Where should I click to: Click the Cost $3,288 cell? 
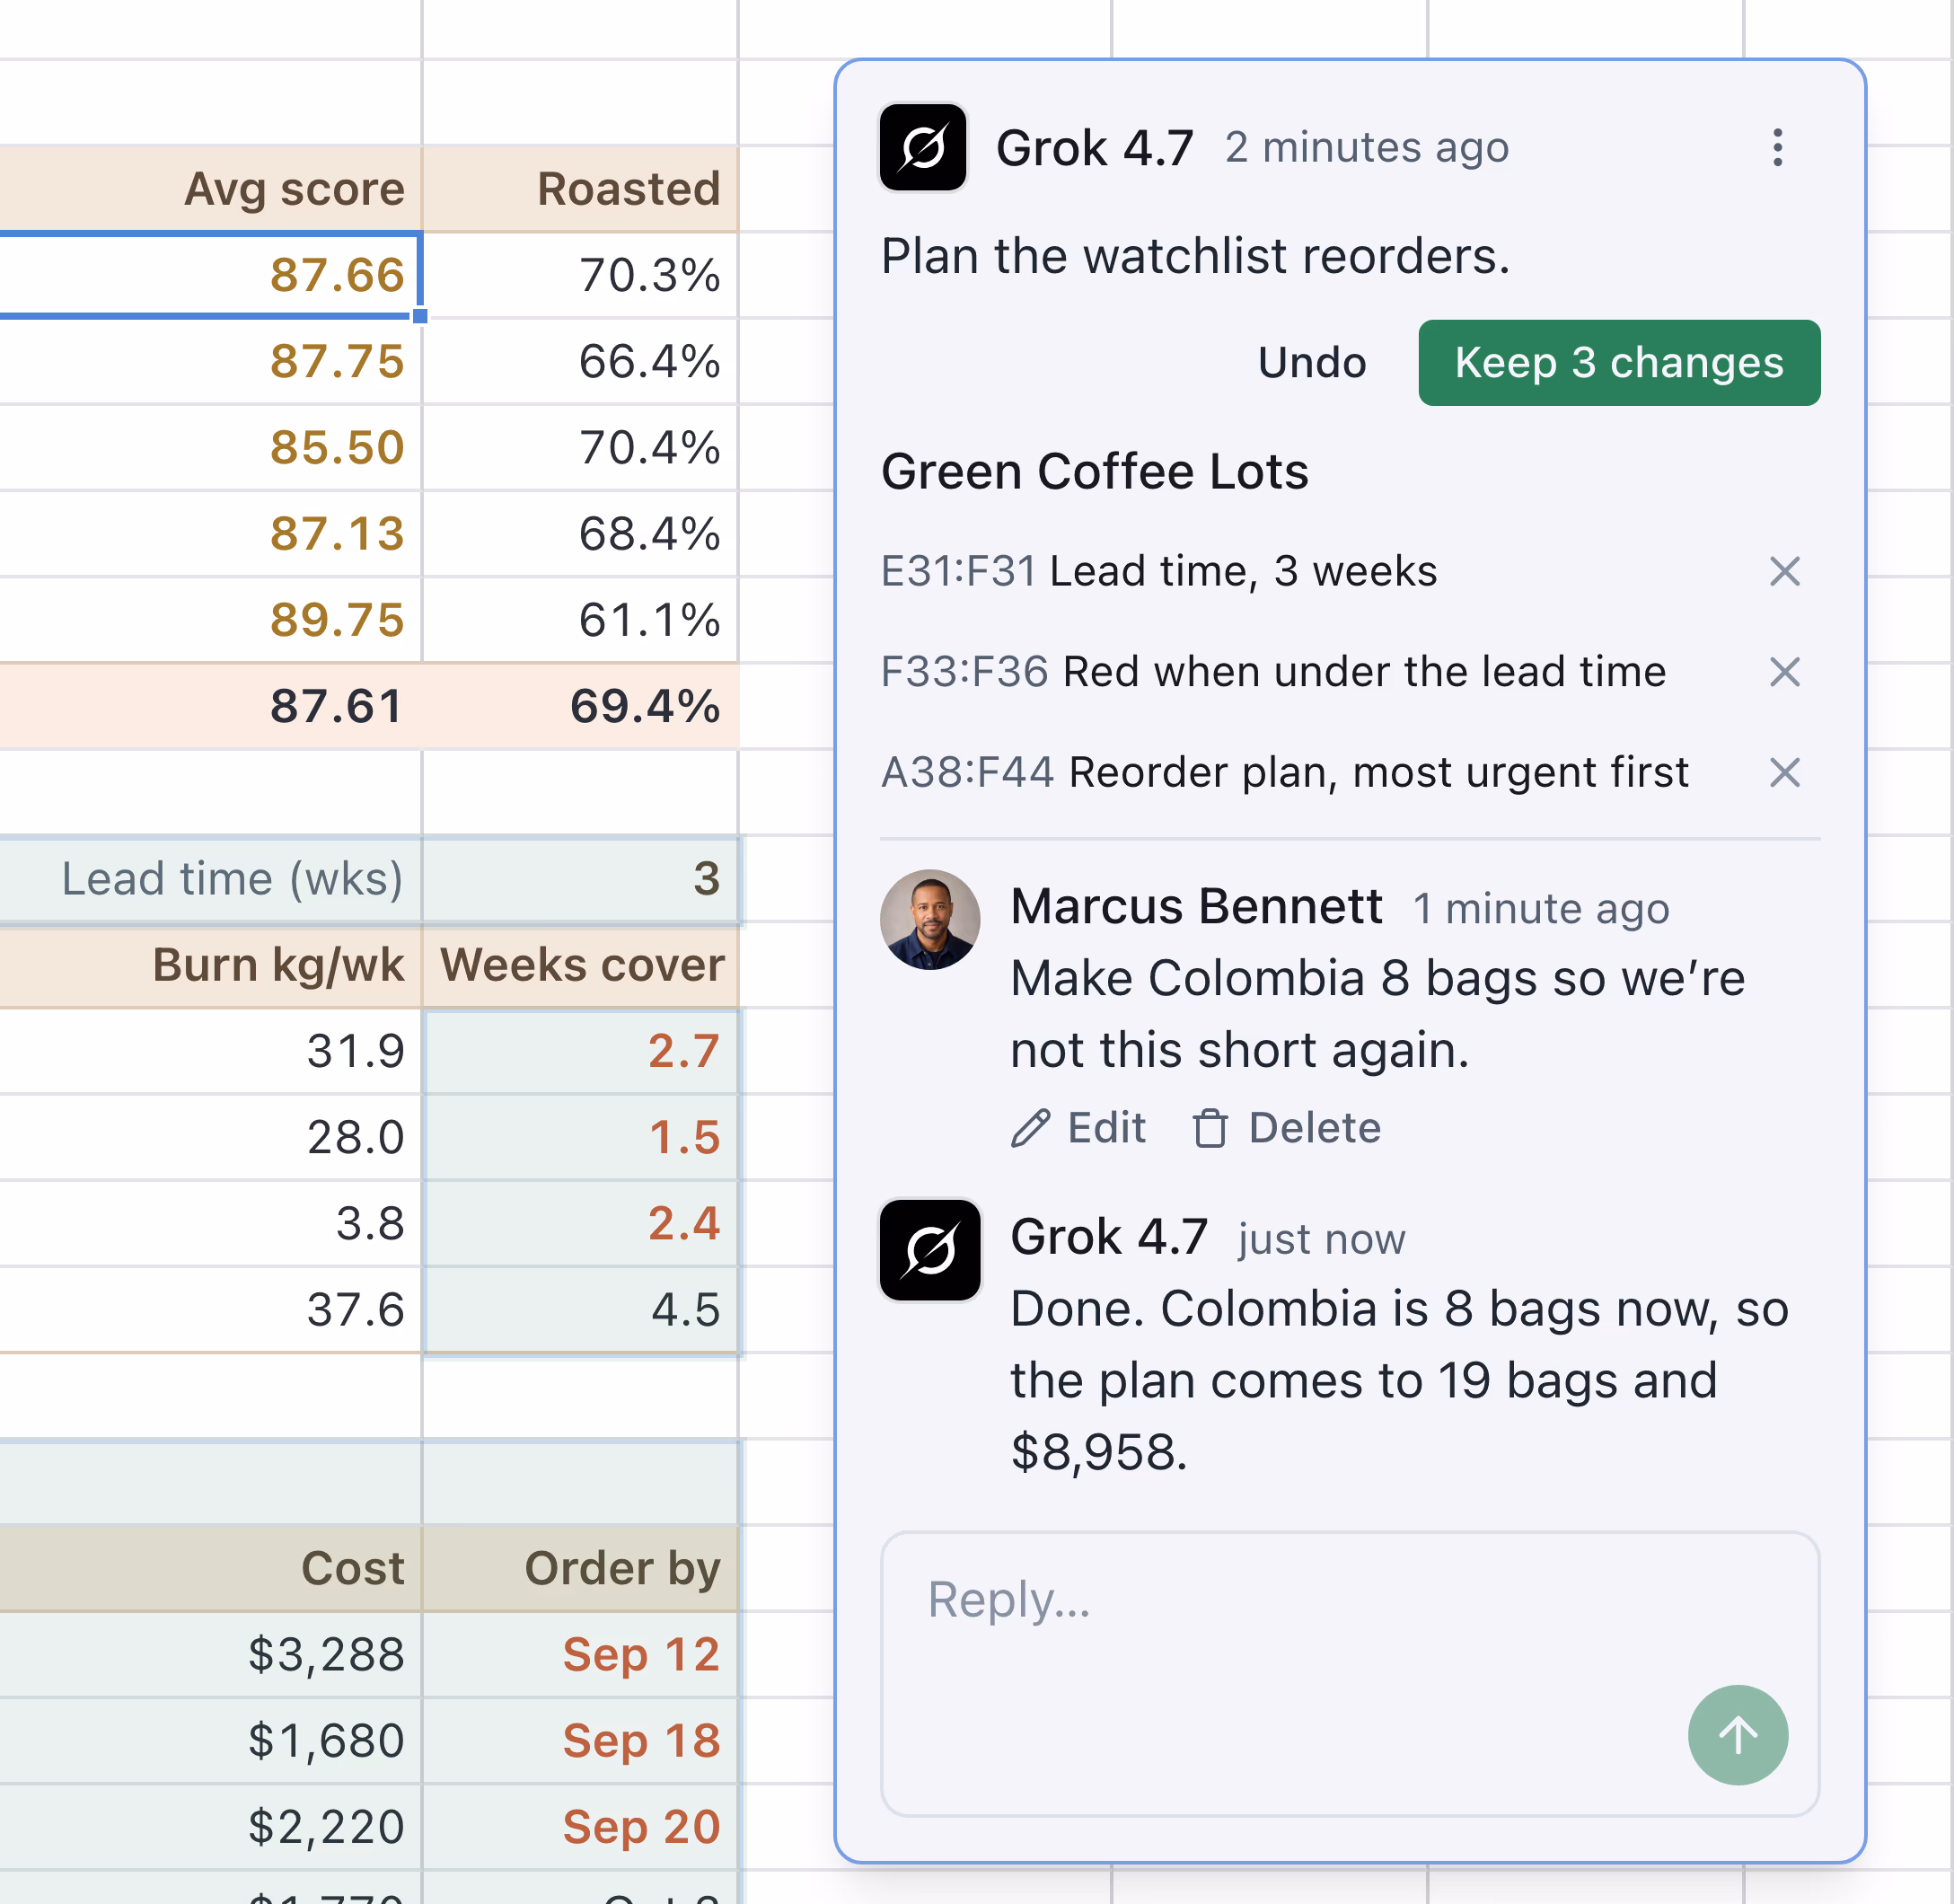click(x=210, y=1654)
